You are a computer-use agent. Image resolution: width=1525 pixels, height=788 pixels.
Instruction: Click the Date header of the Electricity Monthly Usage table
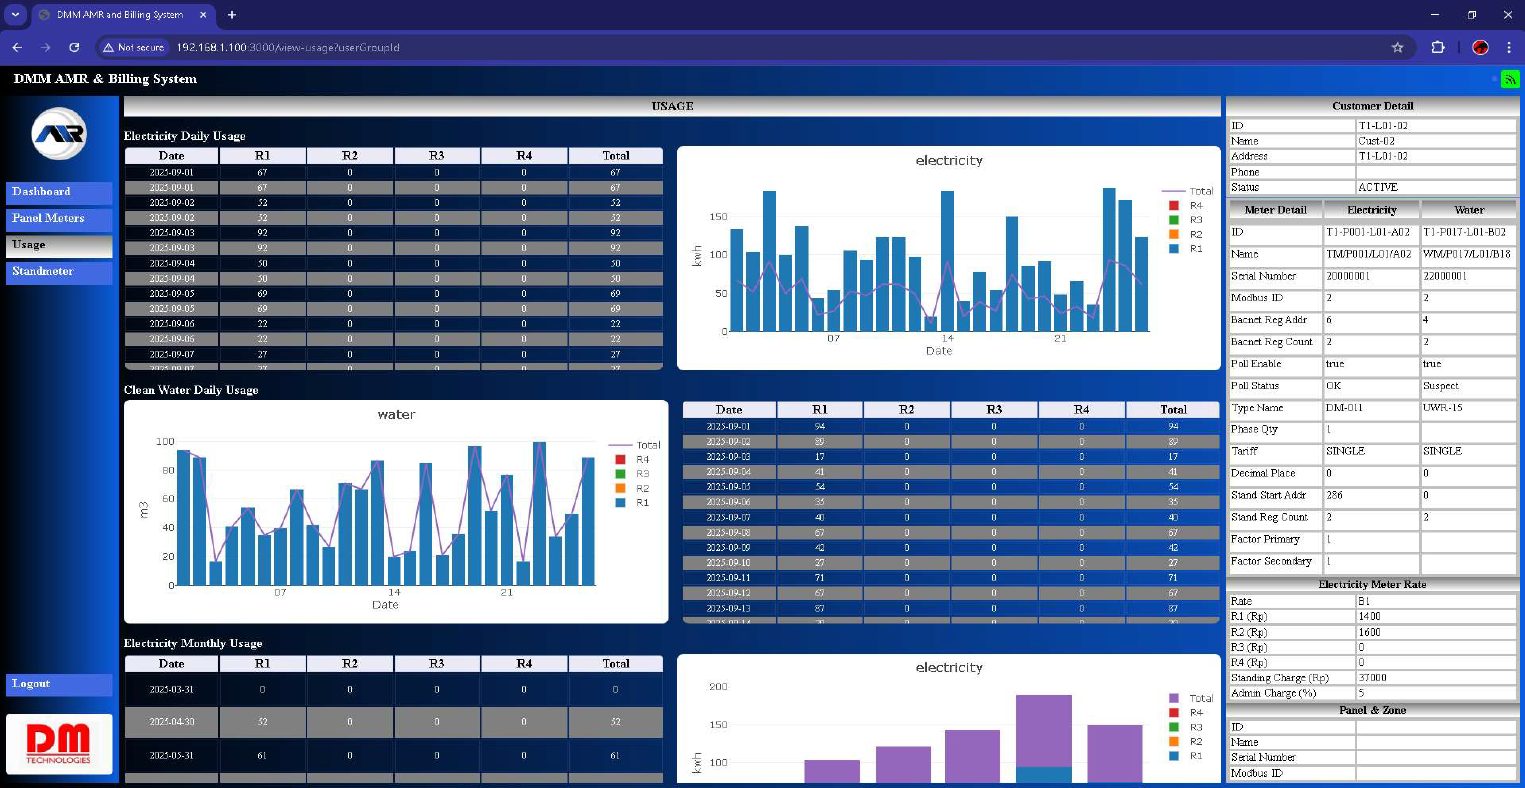tap(172, 664)
